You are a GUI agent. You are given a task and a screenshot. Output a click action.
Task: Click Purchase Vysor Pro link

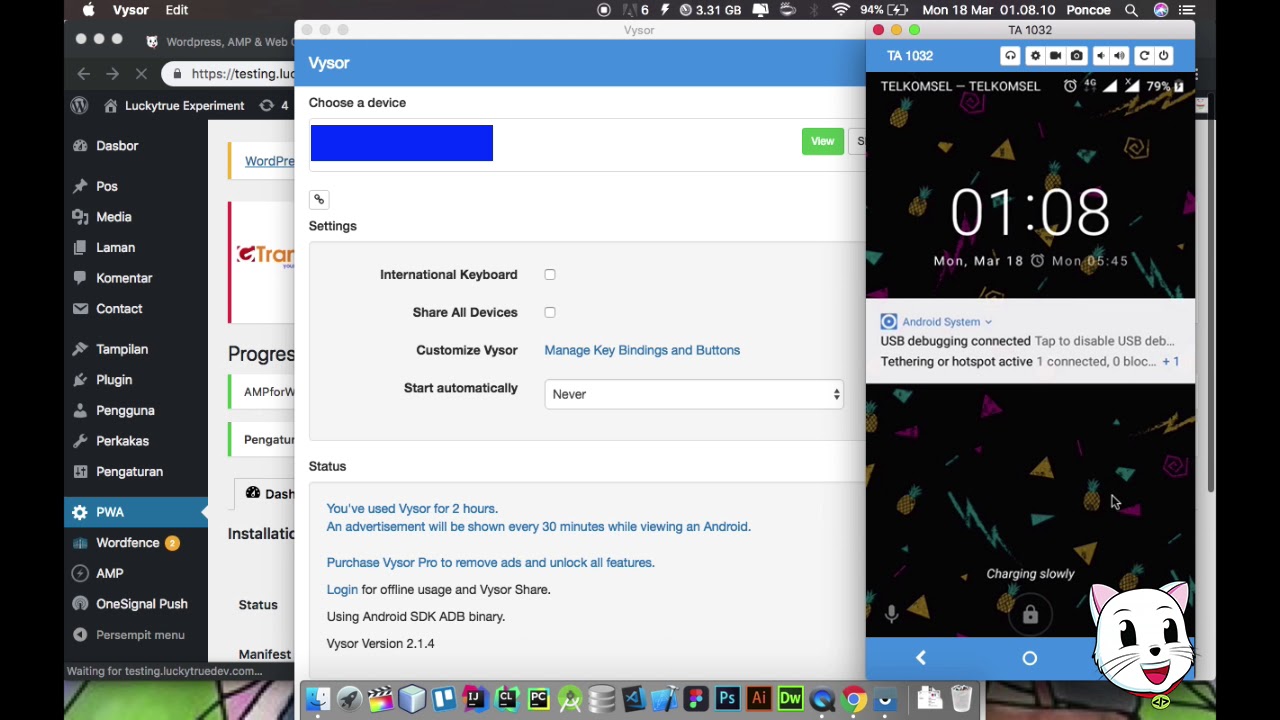tap(490, 562)
